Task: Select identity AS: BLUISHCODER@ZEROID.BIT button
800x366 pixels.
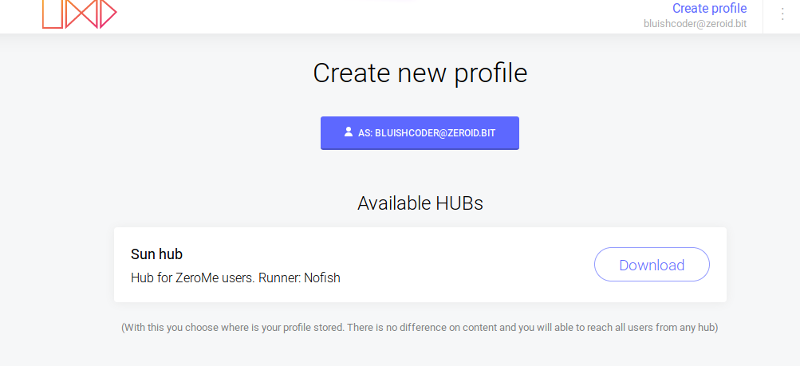Action: tap(419, 133)
